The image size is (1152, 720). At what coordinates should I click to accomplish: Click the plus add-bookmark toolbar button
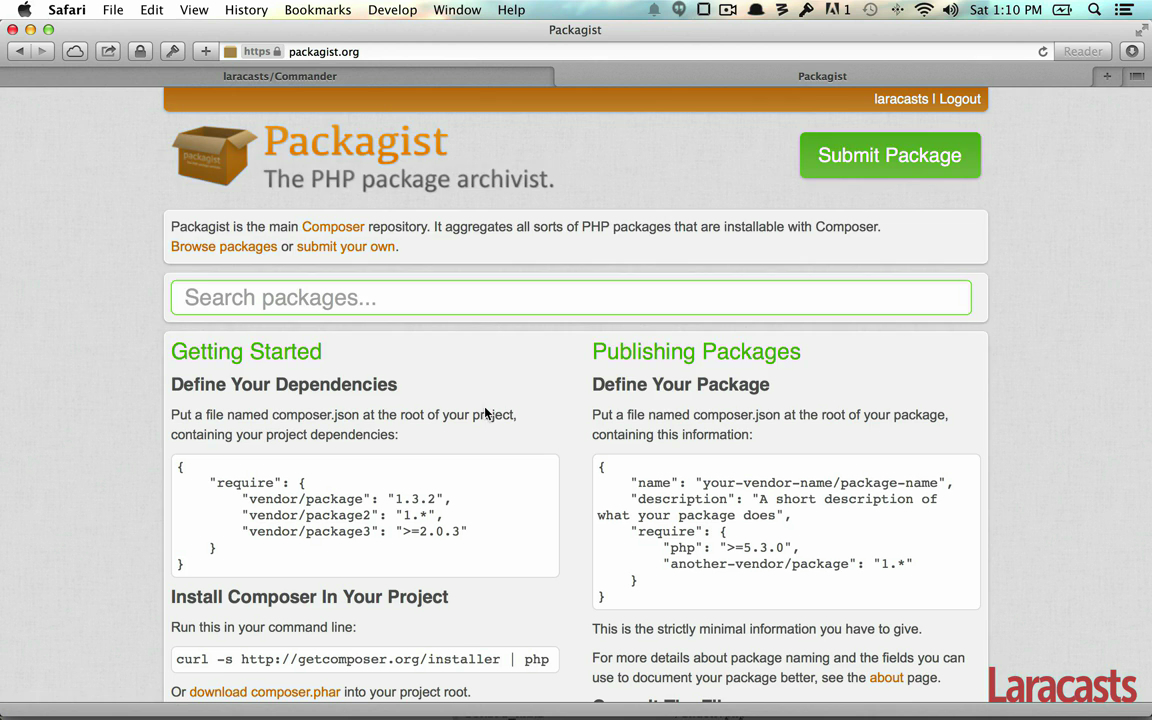206,51
